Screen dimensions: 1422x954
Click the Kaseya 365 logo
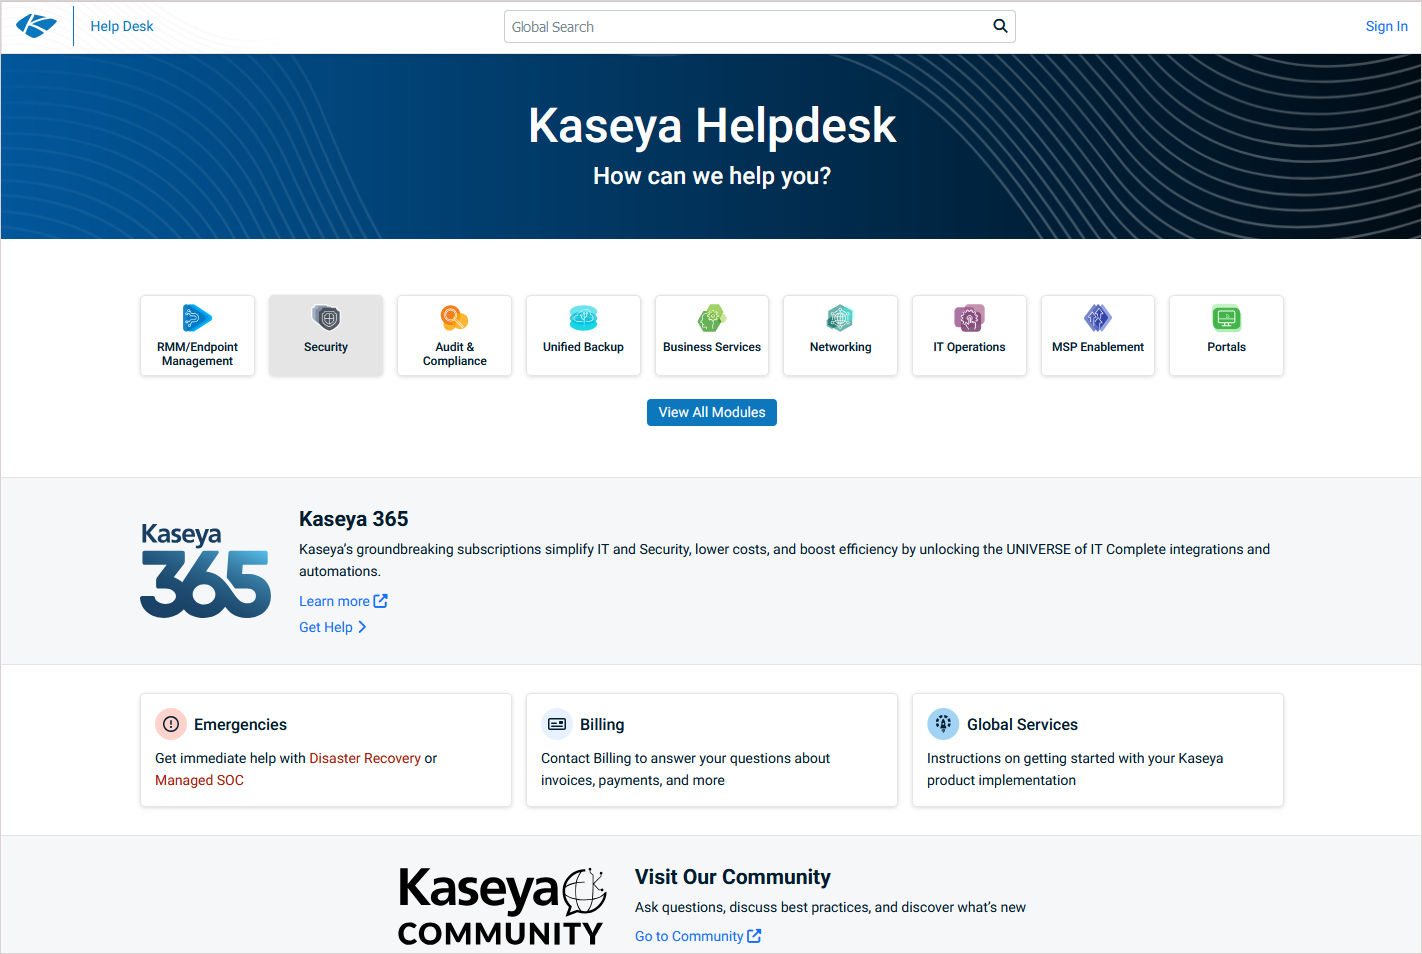(205, 570)
